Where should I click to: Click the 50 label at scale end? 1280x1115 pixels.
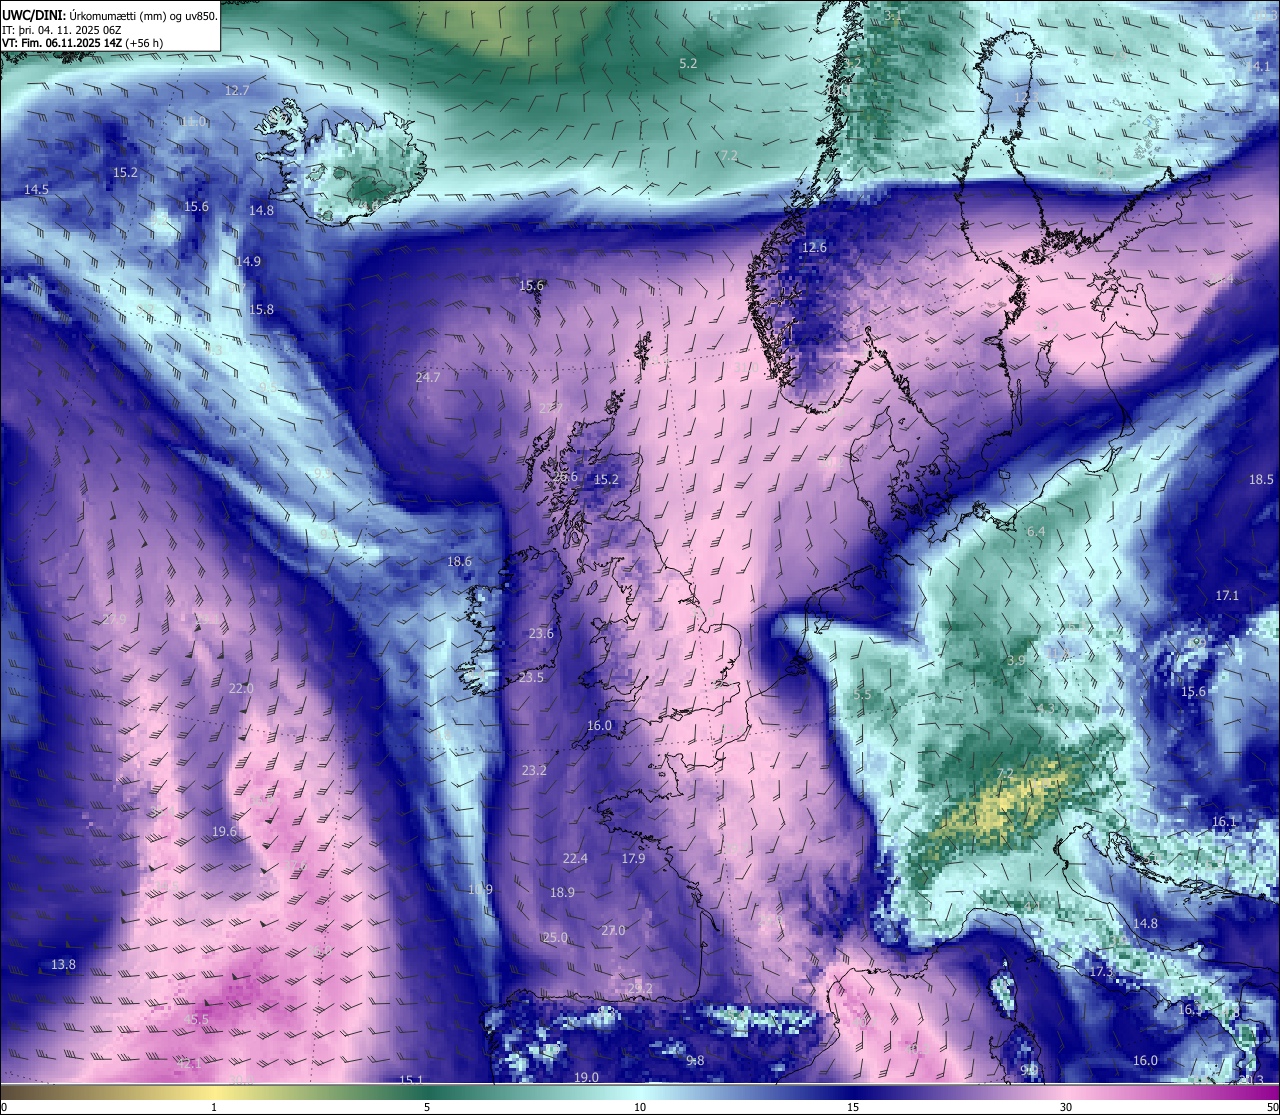pos(1271,1107)
